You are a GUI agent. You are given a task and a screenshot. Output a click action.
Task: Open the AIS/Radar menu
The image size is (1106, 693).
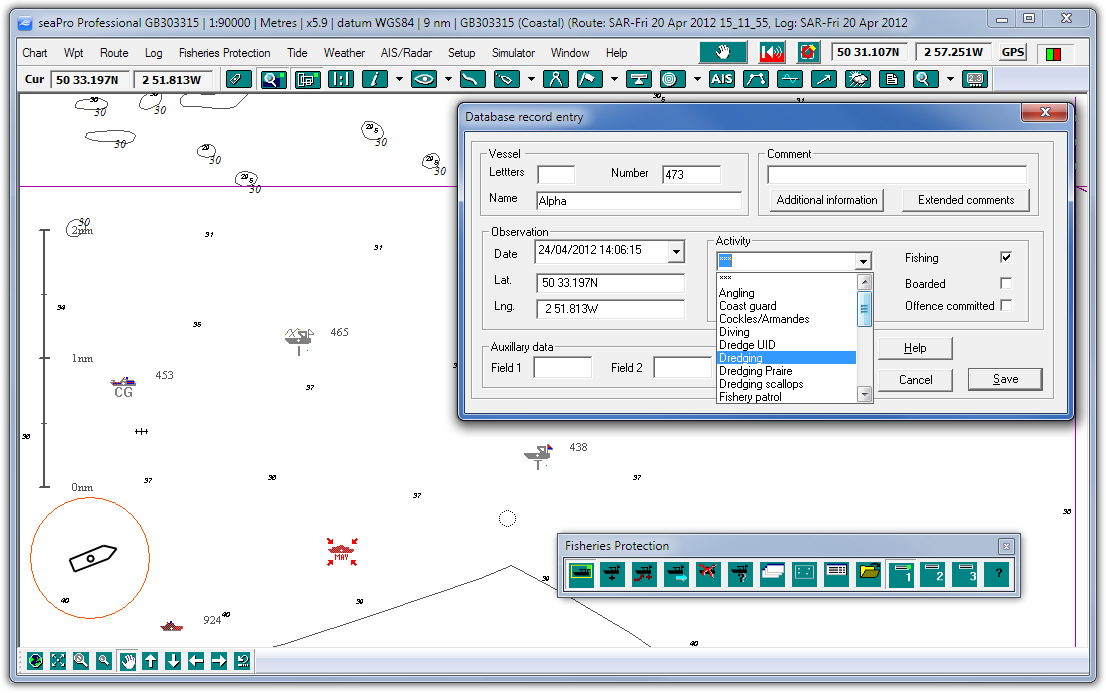tap(406, 53)
